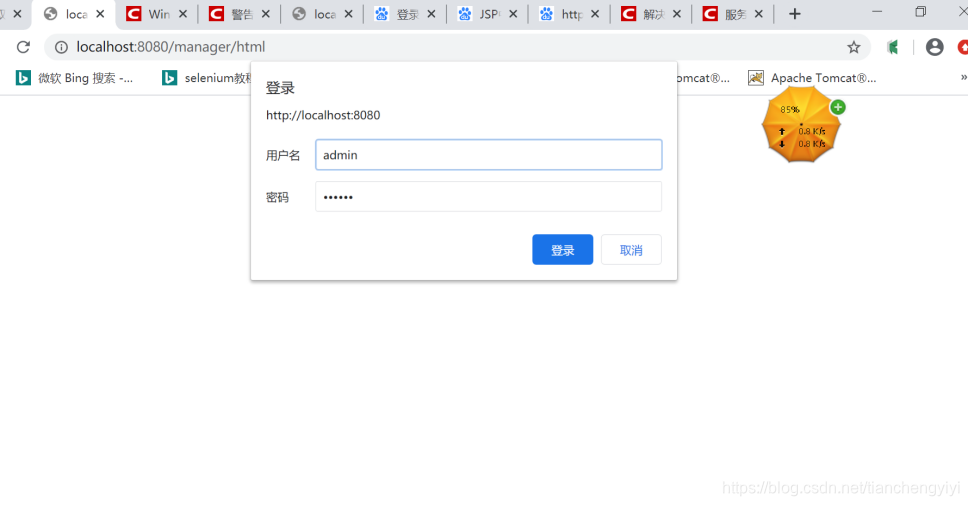Click the address bar URL localhost:8080/manager/html
The height and width of the screenshot is (506, 969).
click(171, 47)
